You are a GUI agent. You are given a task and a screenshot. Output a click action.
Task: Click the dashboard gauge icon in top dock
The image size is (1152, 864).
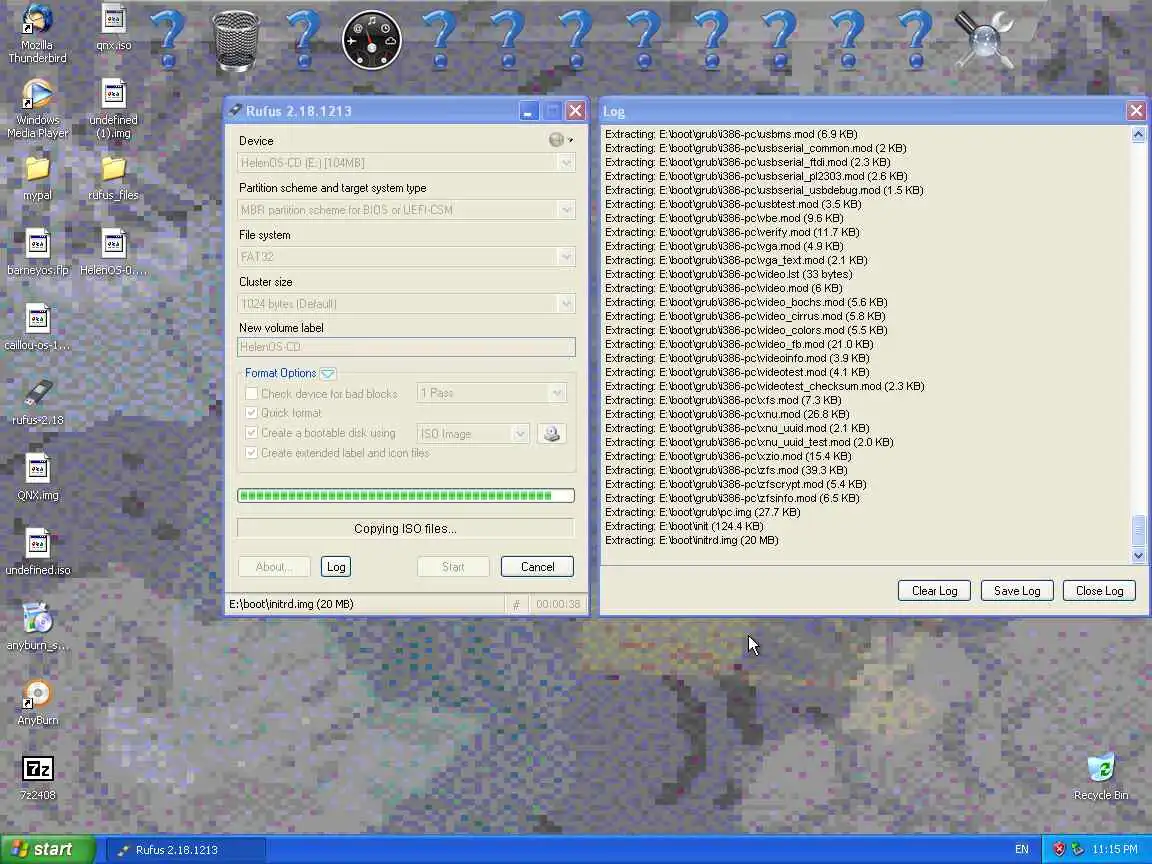pyautogui.click(x=372, y=40)
